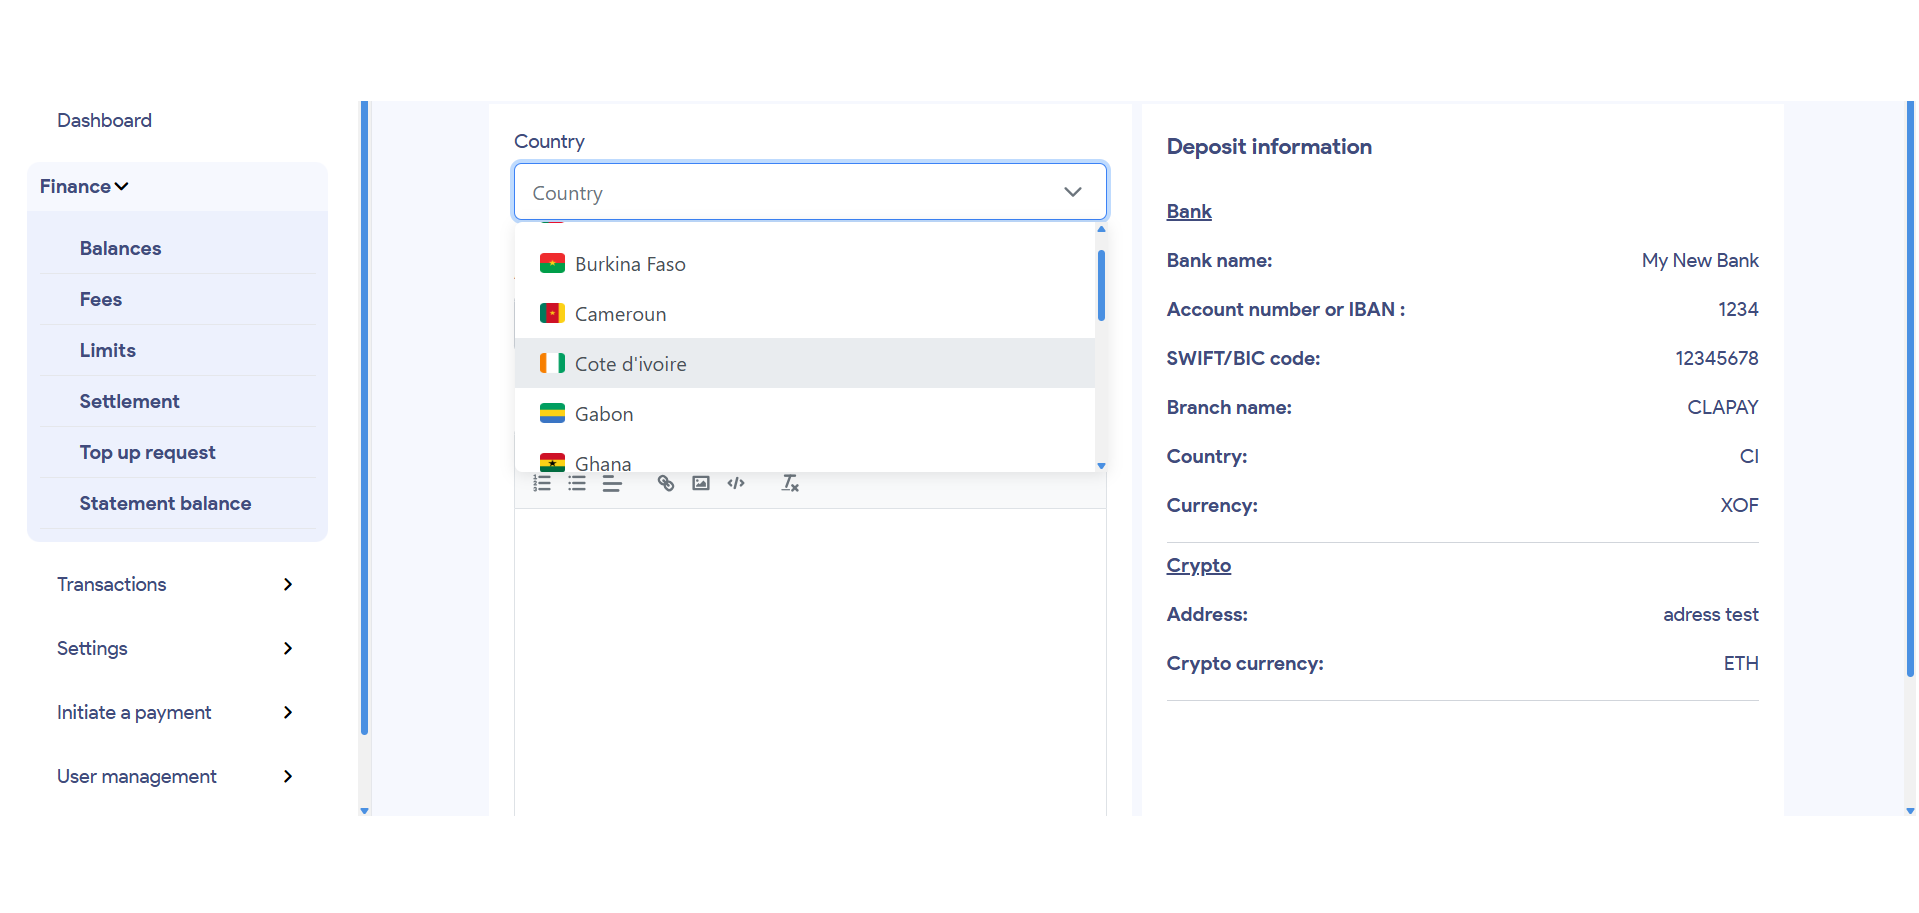
Task: Open the Balances page
Action: pyautogui.click(x=120, y=249)
